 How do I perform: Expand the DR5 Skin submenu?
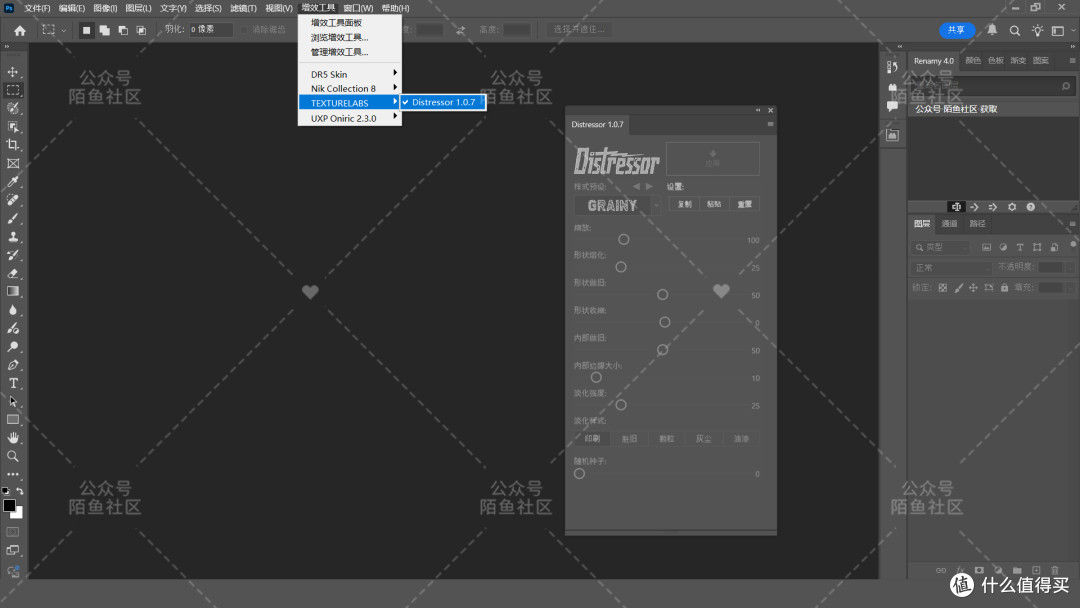349,74
